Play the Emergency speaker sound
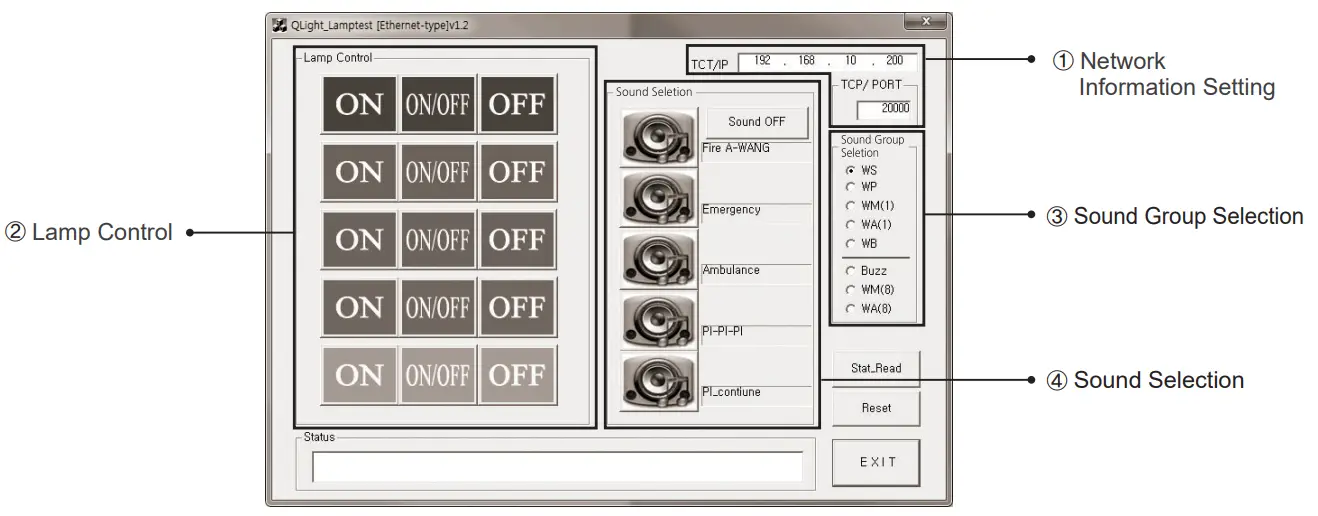This screenshot has height=516, width=1318. [x=660, y=198]
